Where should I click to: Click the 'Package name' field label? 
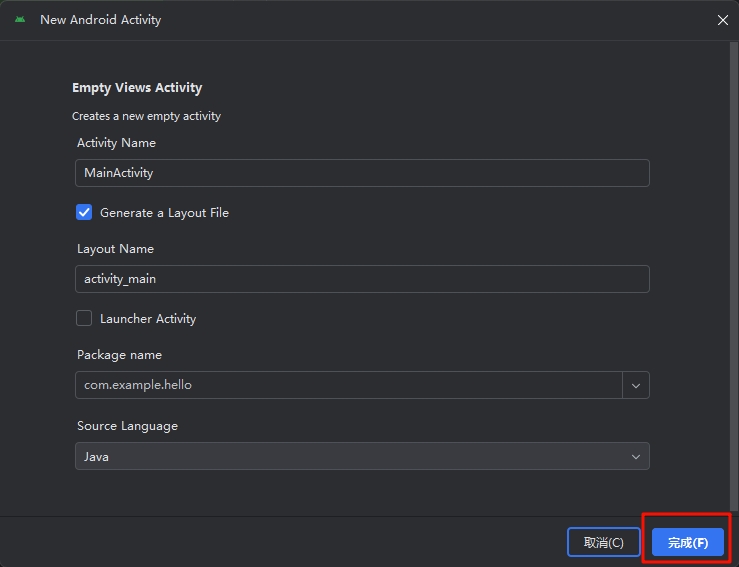point(119,355)
